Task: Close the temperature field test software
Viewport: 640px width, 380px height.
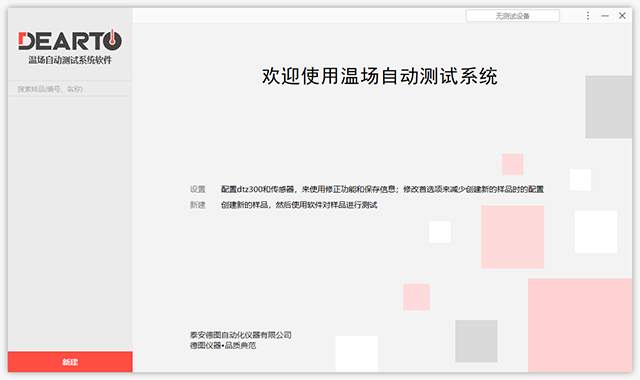Action: pyautogui.click(x=622, y=16)
